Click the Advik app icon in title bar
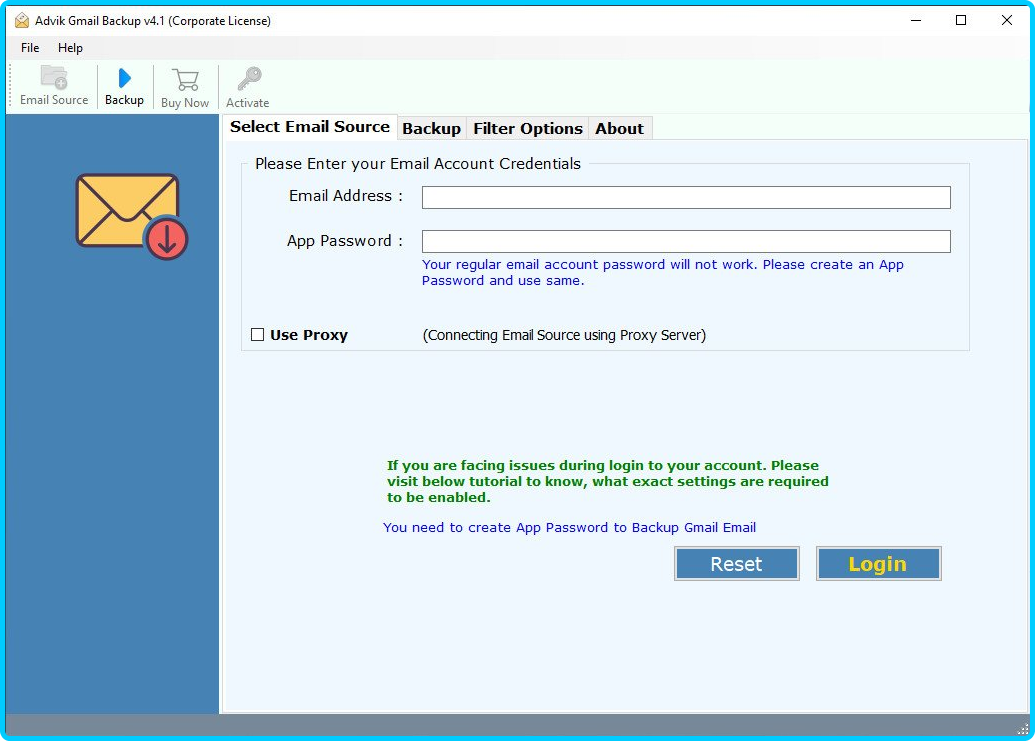This screenshot has width=1035, height=741. tap(21, 20)
